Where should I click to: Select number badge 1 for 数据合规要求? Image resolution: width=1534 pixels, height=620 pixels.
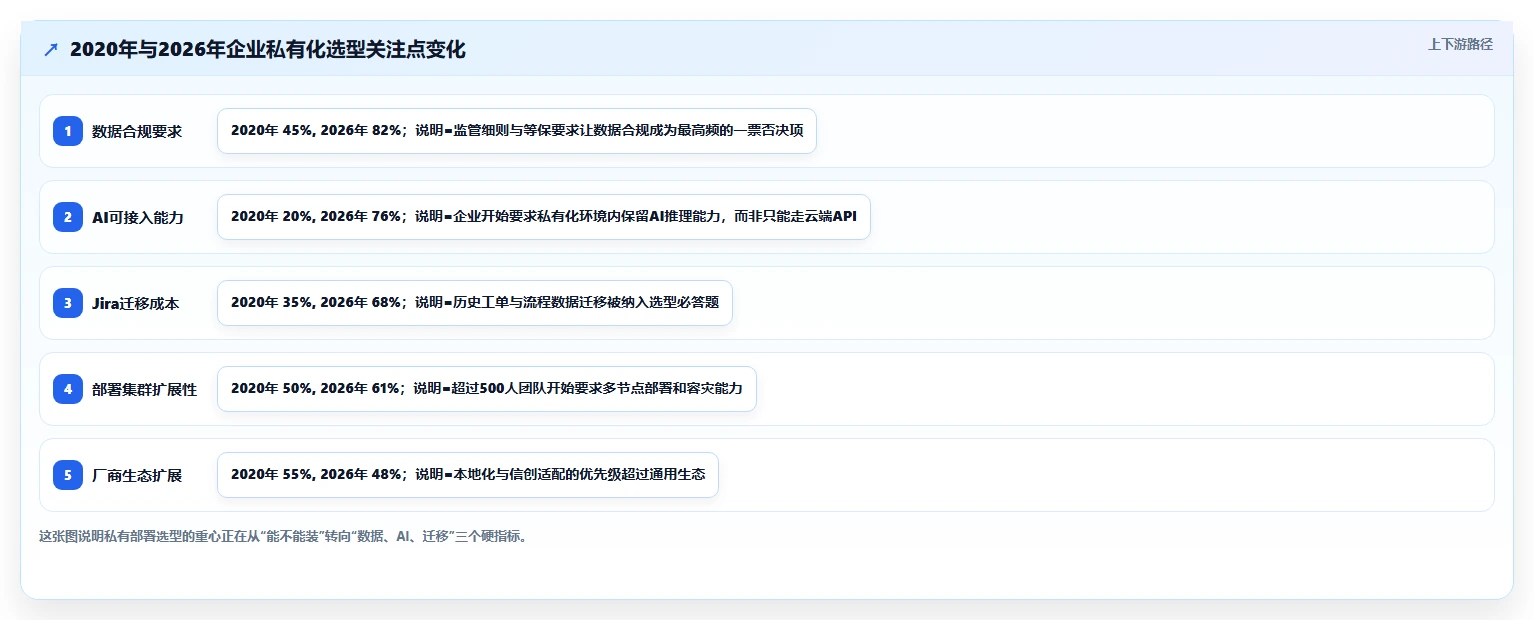tap(68, 131)
